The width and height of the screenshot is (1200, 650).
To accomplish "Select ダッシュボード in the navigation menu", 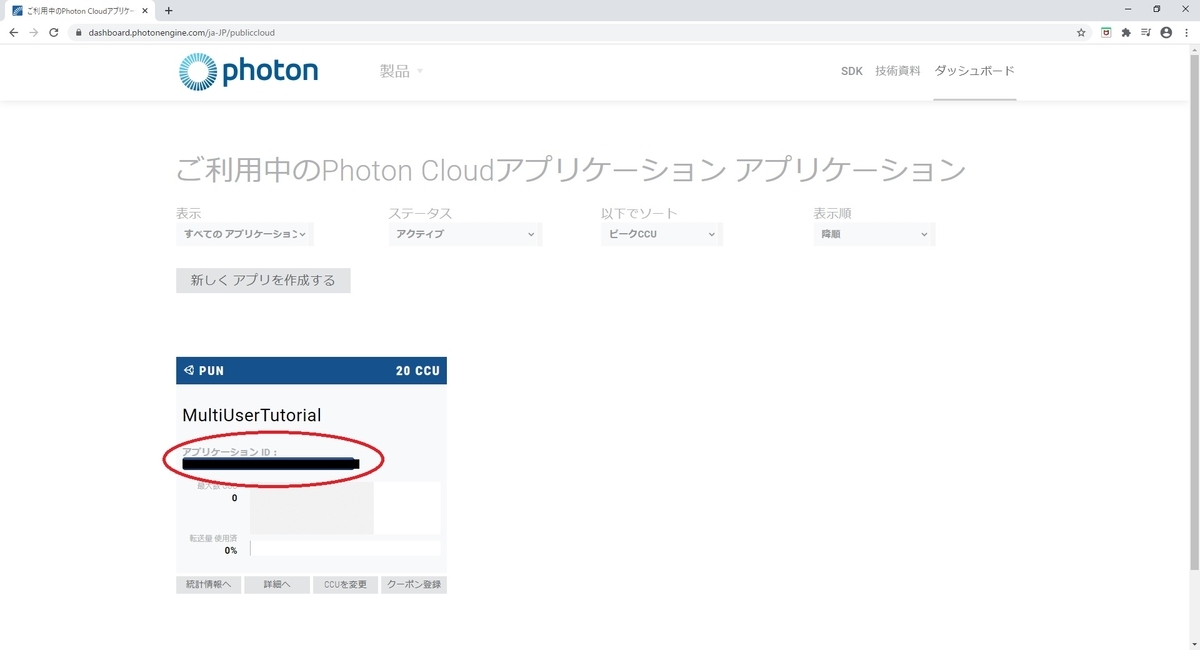I will (x=974, y=71).
